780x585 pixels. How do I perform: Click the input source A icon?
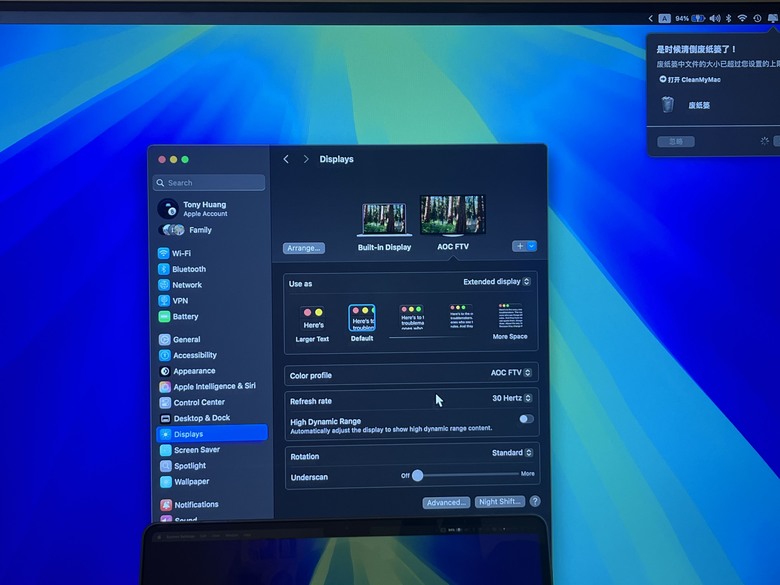coord(665,18)
